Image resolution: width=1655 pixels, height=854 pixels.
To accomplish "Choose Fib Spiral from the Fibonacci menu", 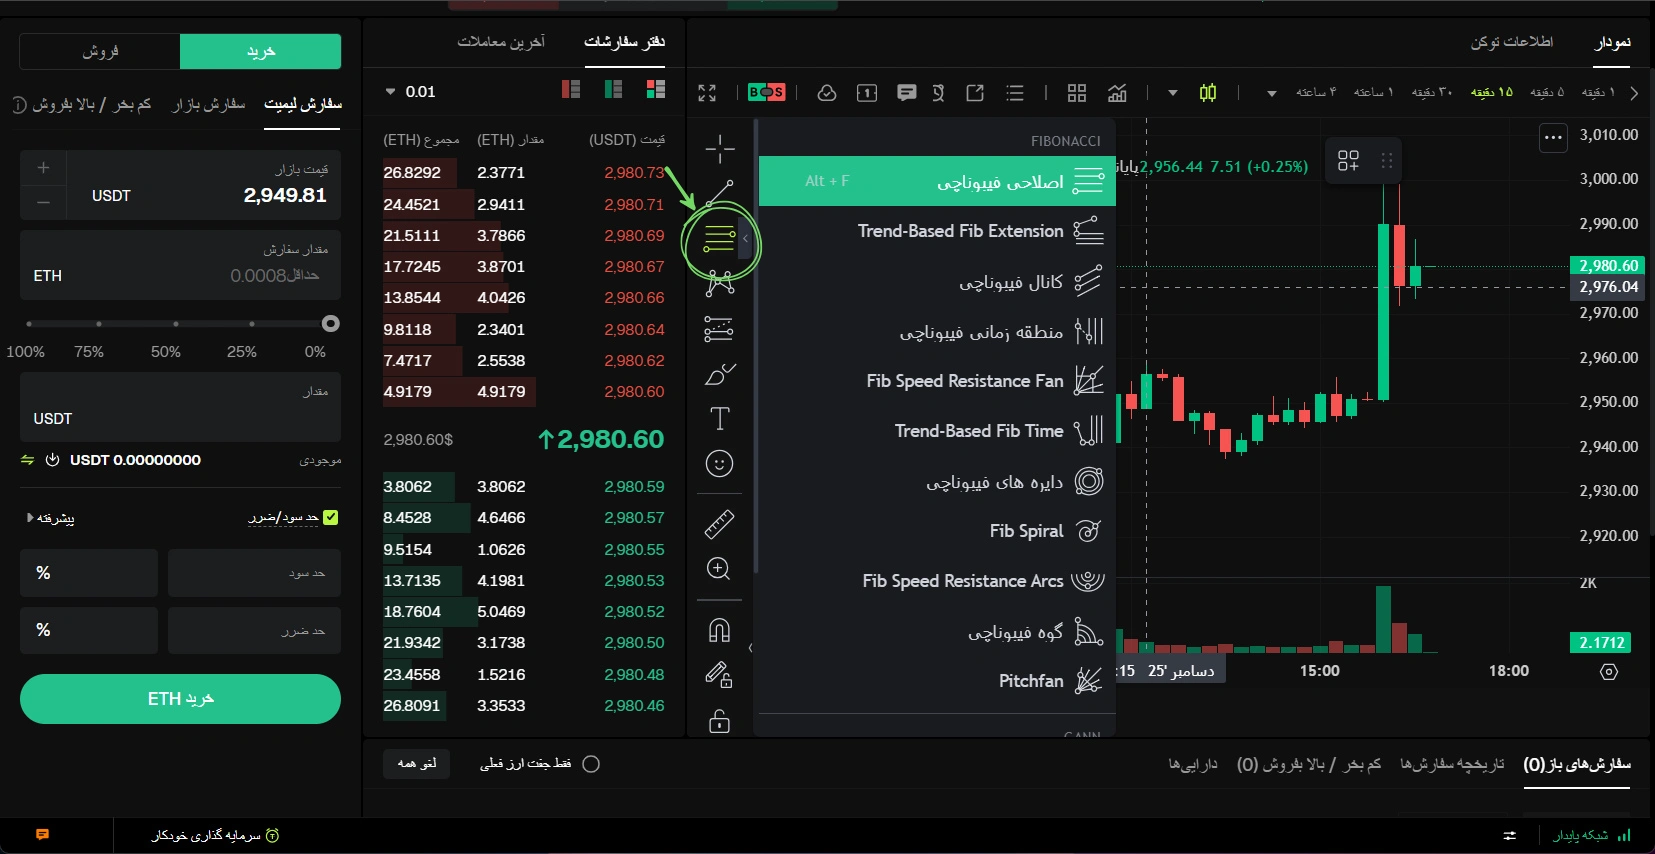I will [x=1027, y=531].
